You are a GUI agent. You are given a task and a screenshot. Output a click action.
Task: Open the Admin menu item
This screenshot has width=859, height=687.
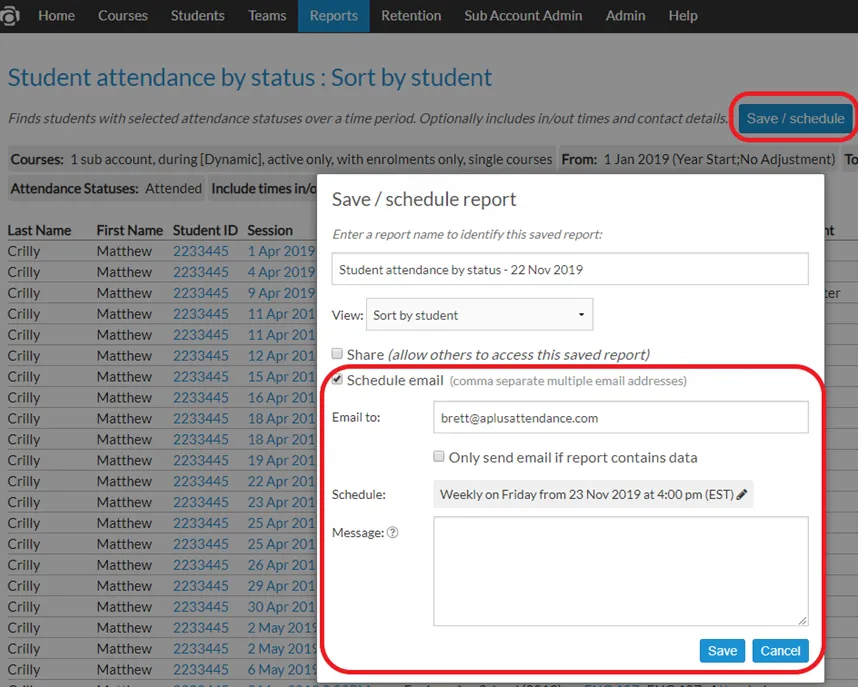[625, 16]
